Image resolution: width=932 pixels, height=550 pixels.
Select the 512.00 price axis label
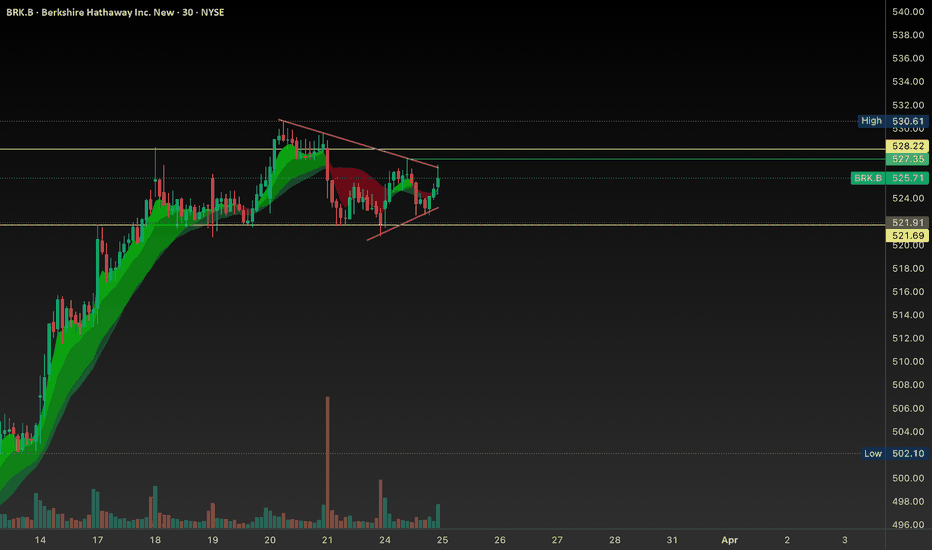point(908,338)
